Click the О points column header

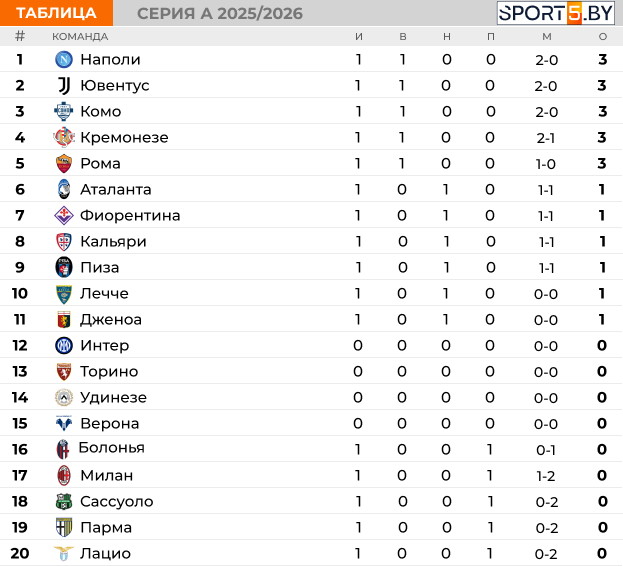click(x=603, y=37)
